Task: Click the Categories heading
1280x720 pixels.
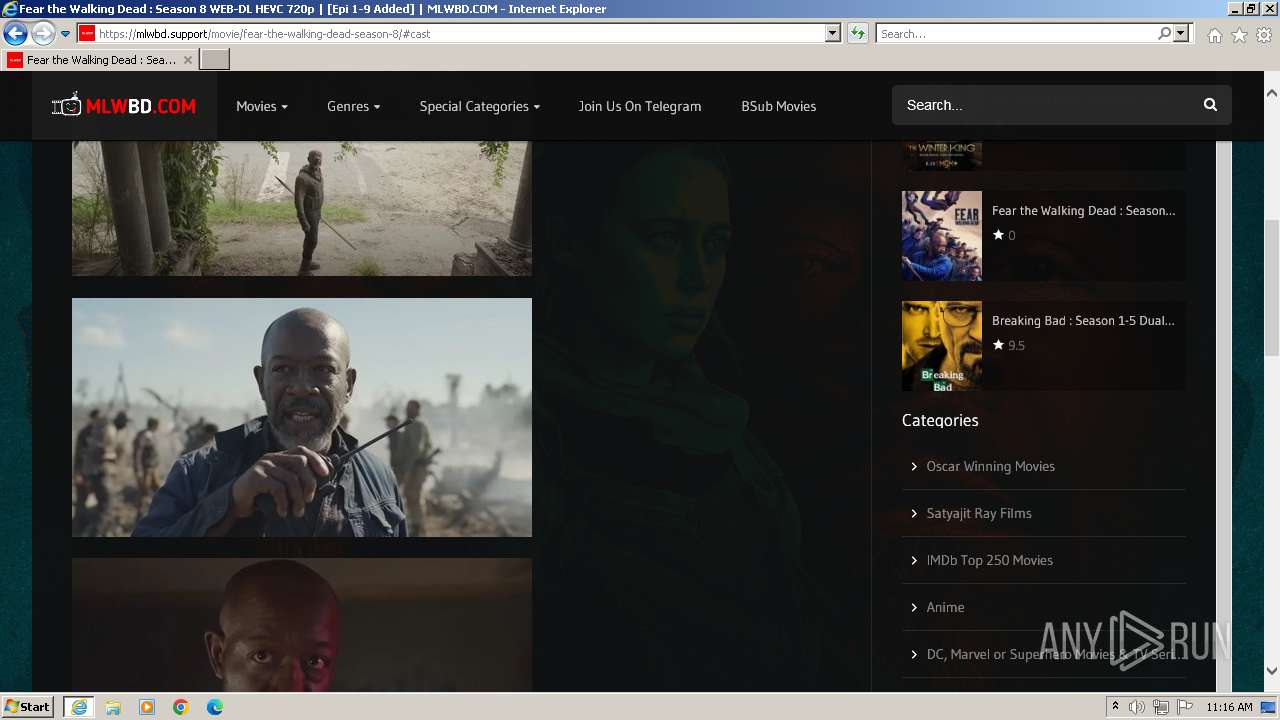Action: tap(940, 420)
